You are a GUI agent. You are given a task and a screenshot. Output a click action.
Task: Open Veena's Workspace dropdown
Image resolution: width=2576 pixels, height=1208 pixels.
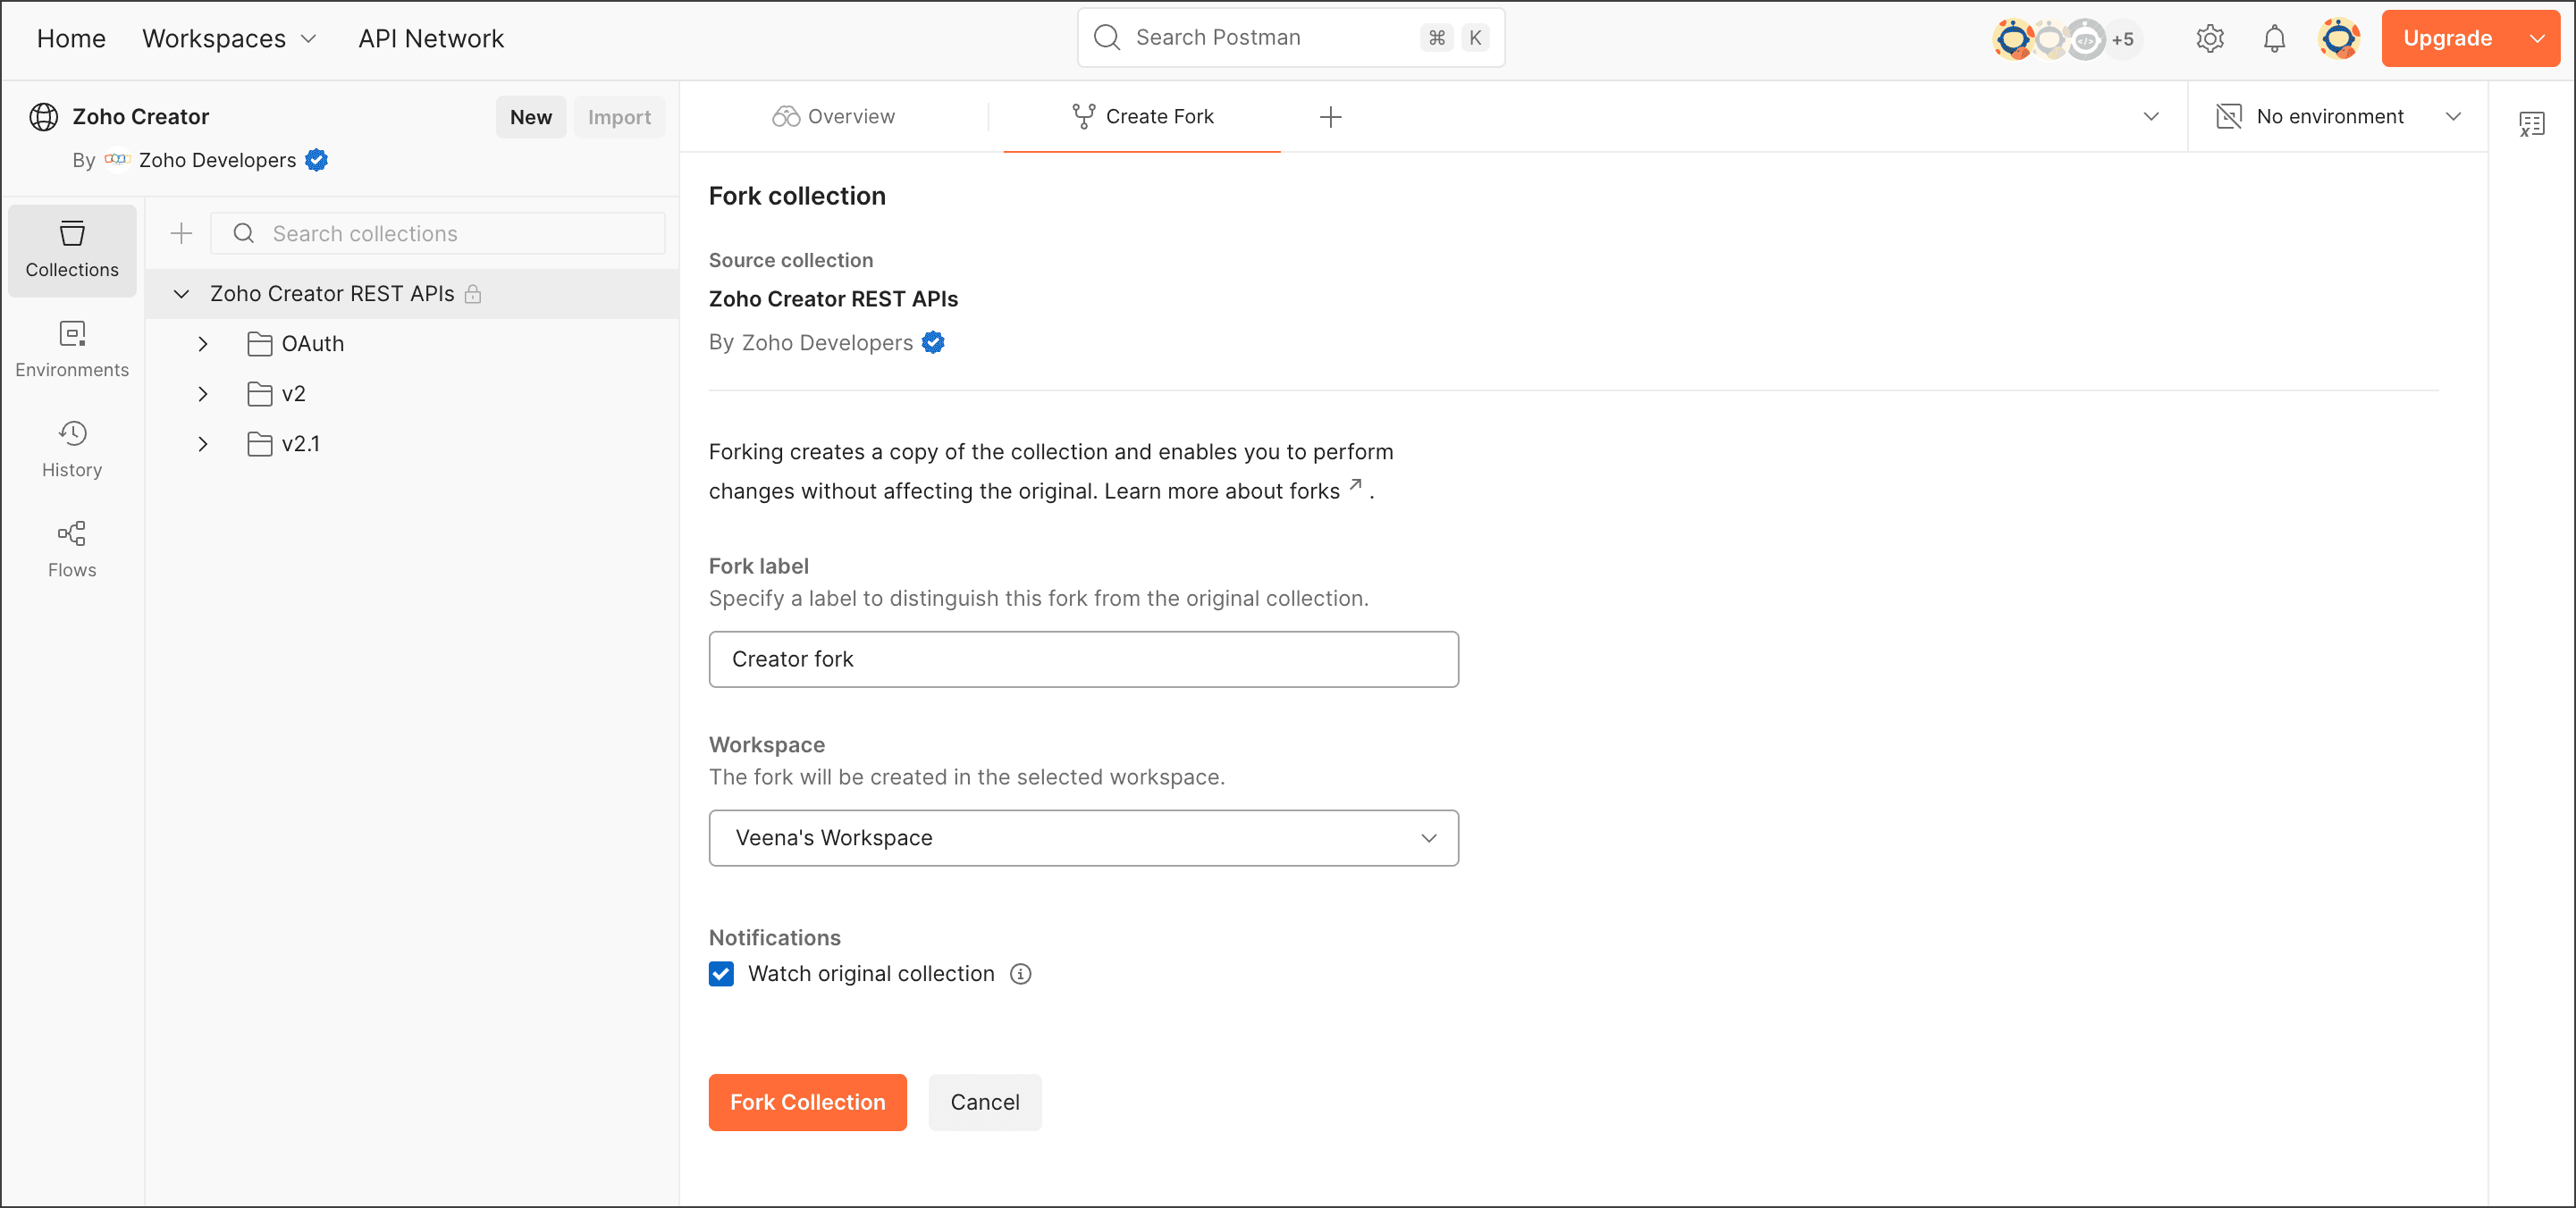(x=1083, y=838)
